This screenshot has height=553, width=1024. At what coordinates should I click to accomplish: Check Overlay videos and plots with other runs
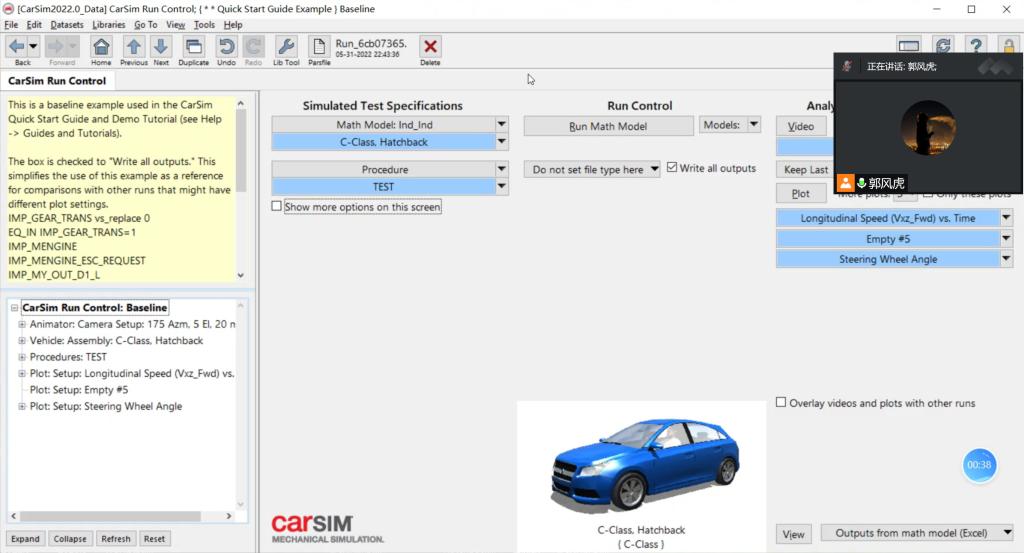click(781, 403)
